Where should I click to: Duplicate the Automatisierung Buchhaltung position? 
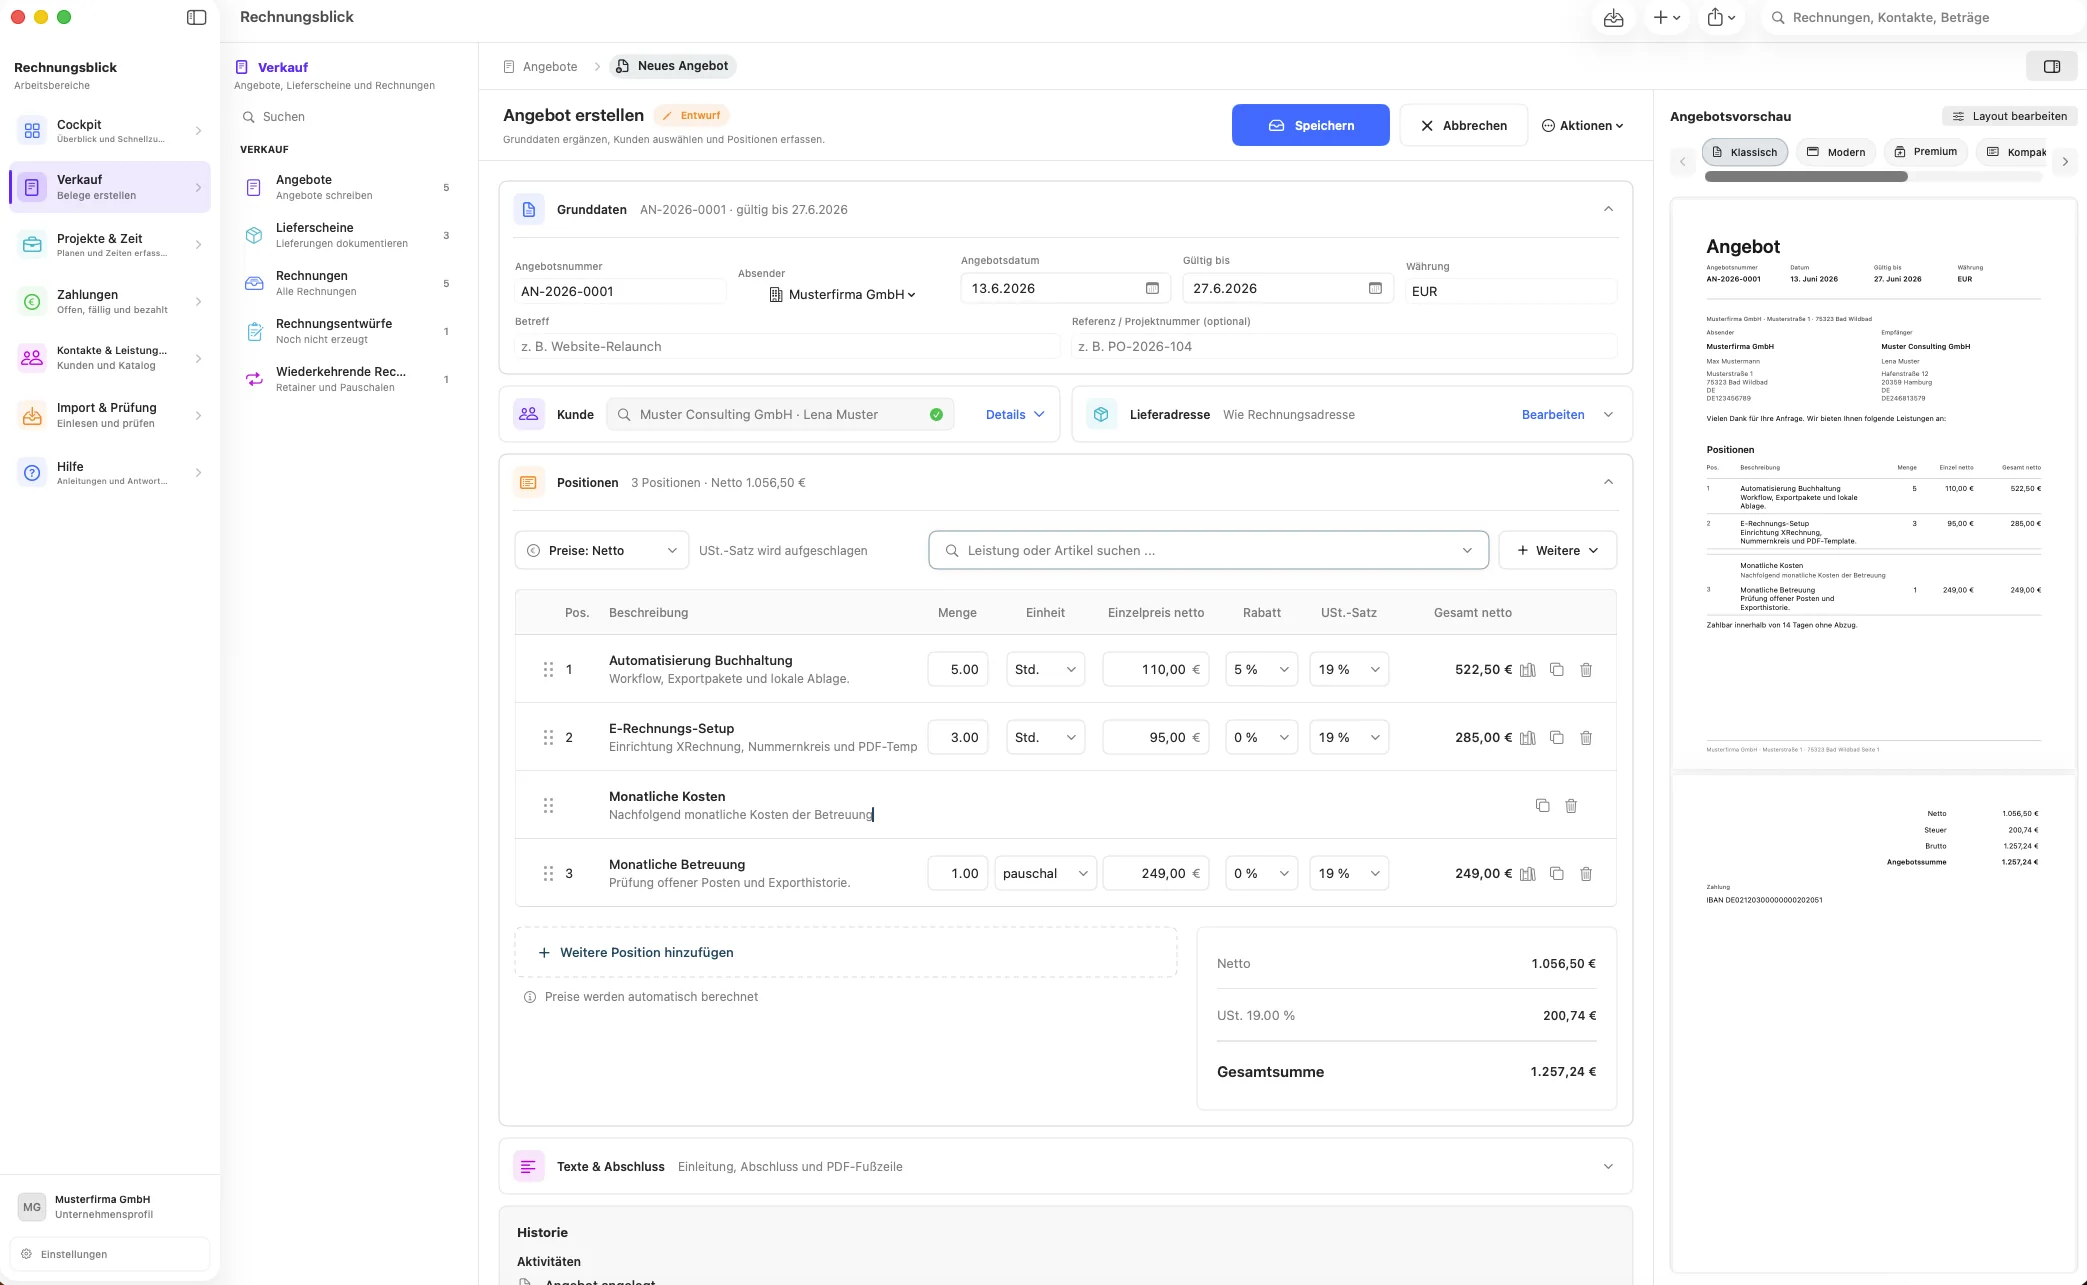tap(1557, 670)
